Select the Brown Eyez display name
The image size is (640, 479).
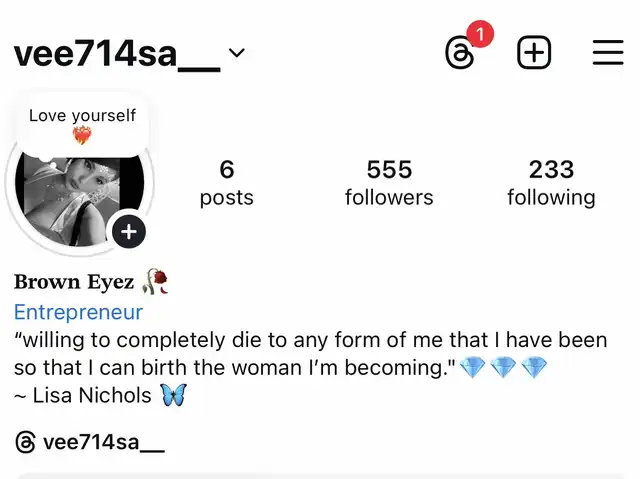[x=74, y=282]
